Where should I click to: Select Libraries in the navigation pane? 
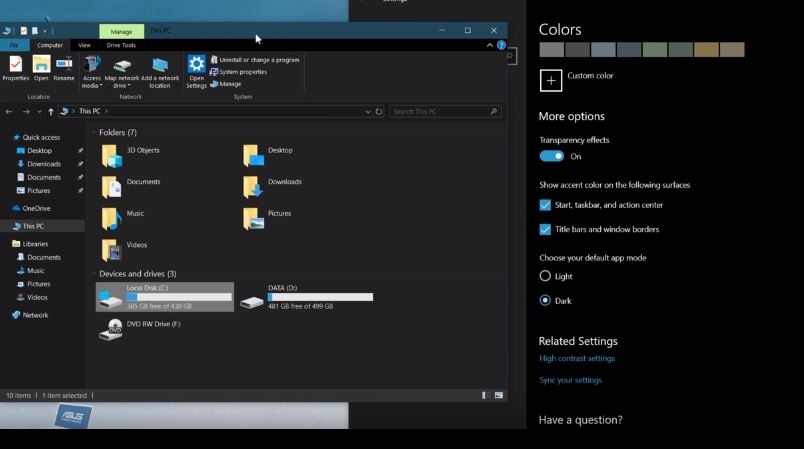click(x=35, y=244)
